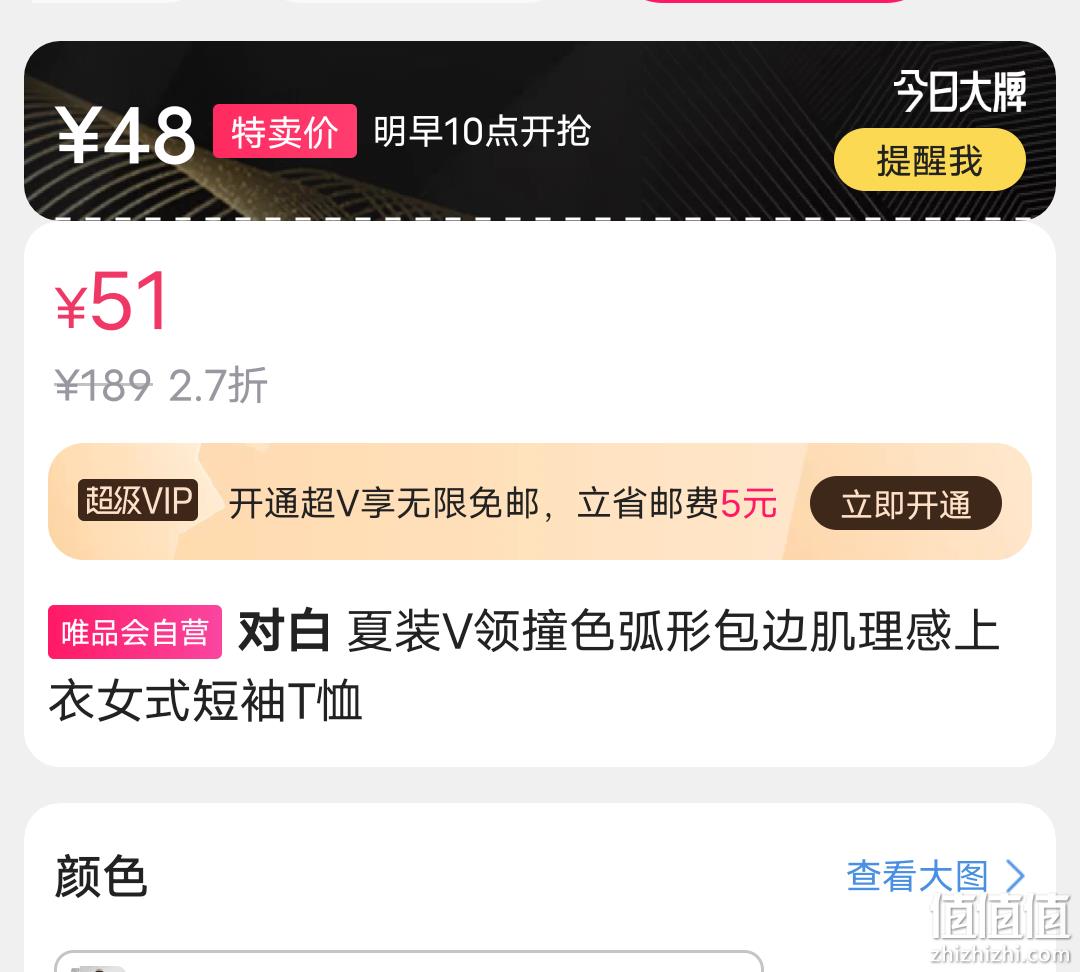The width and height of the screenshot is (1080, 972).
Task: Tap the 今日大牌 logo
Action: [x=959, y=92]
